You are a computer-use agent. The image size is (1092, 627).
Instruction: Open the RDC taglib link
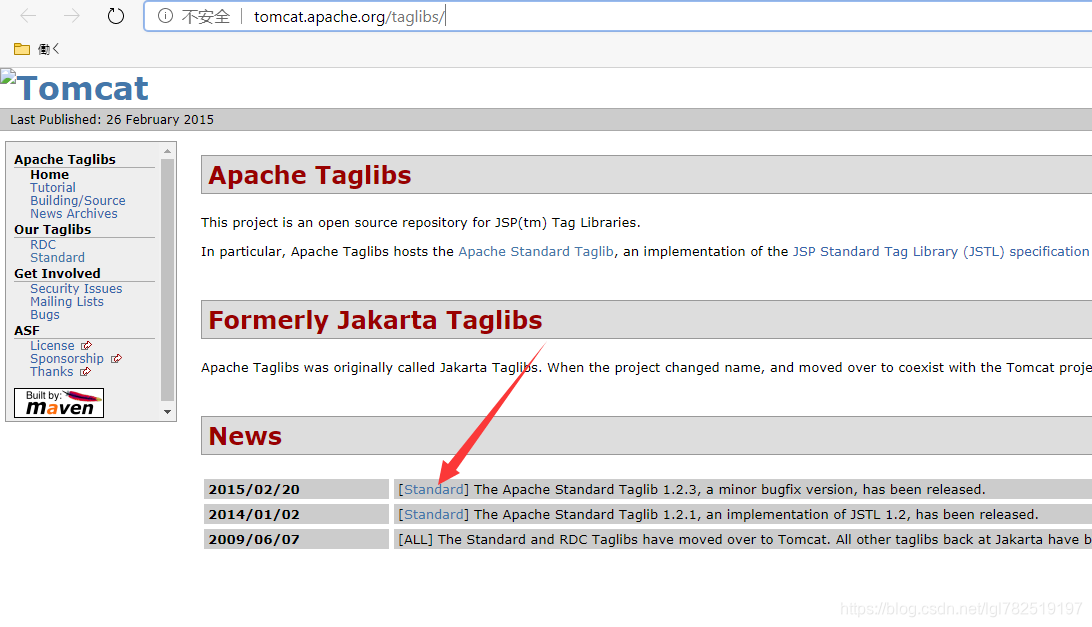click(42, 245)
